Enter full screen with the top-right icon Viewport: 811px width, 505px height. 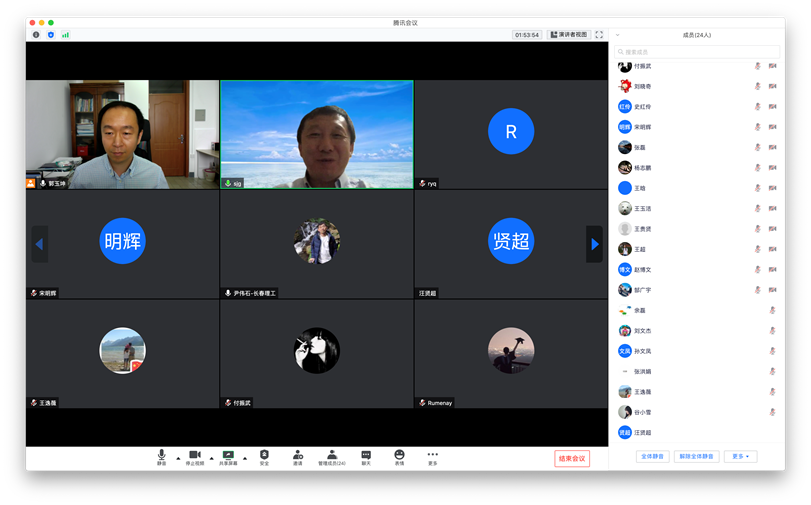point(599,34)
